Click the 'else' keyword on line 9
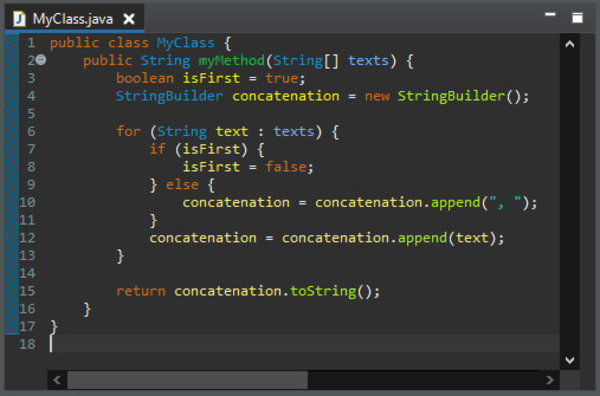Image resolution: width=600 pixels, height=396 pixels. point(183,185)
